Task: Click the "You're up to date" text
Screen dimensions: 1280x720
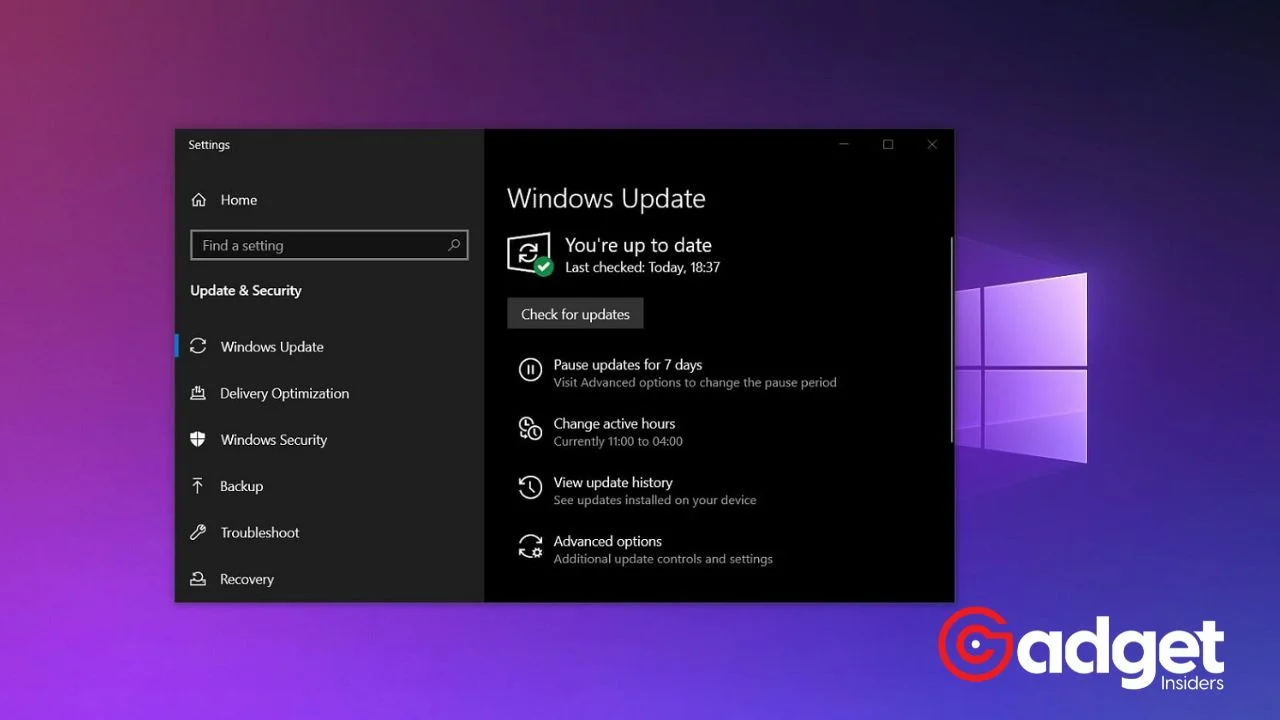Action: pos(638,245)
